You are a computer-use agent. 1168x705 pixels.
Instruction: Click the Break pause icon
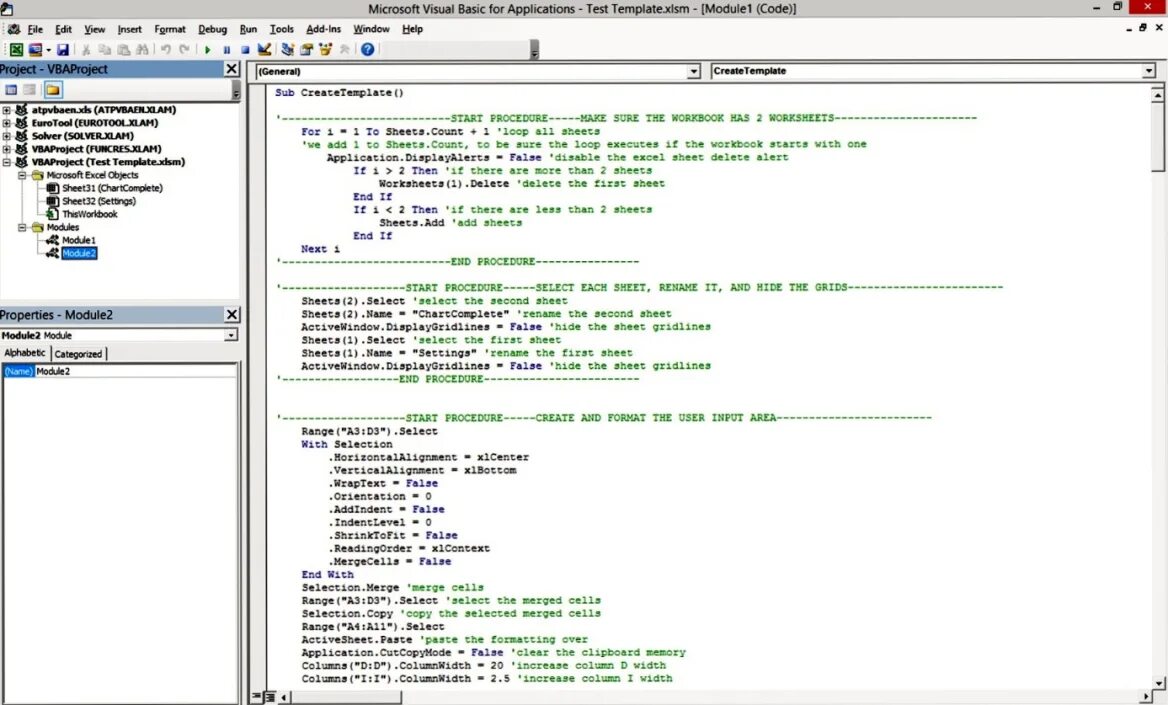click(x=226, y=49)
